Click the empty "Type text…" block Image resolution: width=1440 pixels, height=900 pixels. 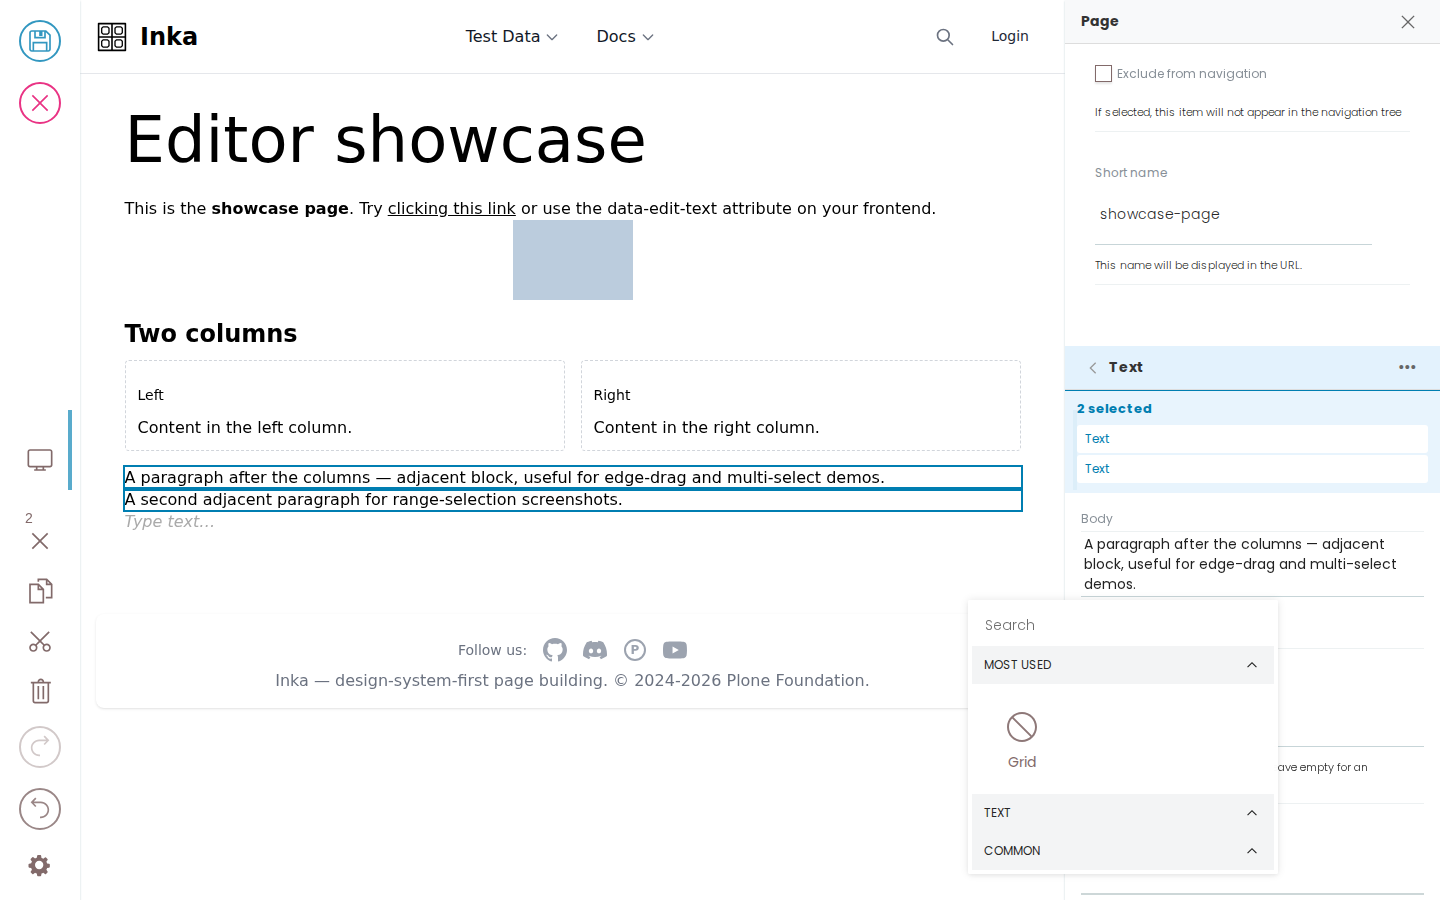(573, 522)
